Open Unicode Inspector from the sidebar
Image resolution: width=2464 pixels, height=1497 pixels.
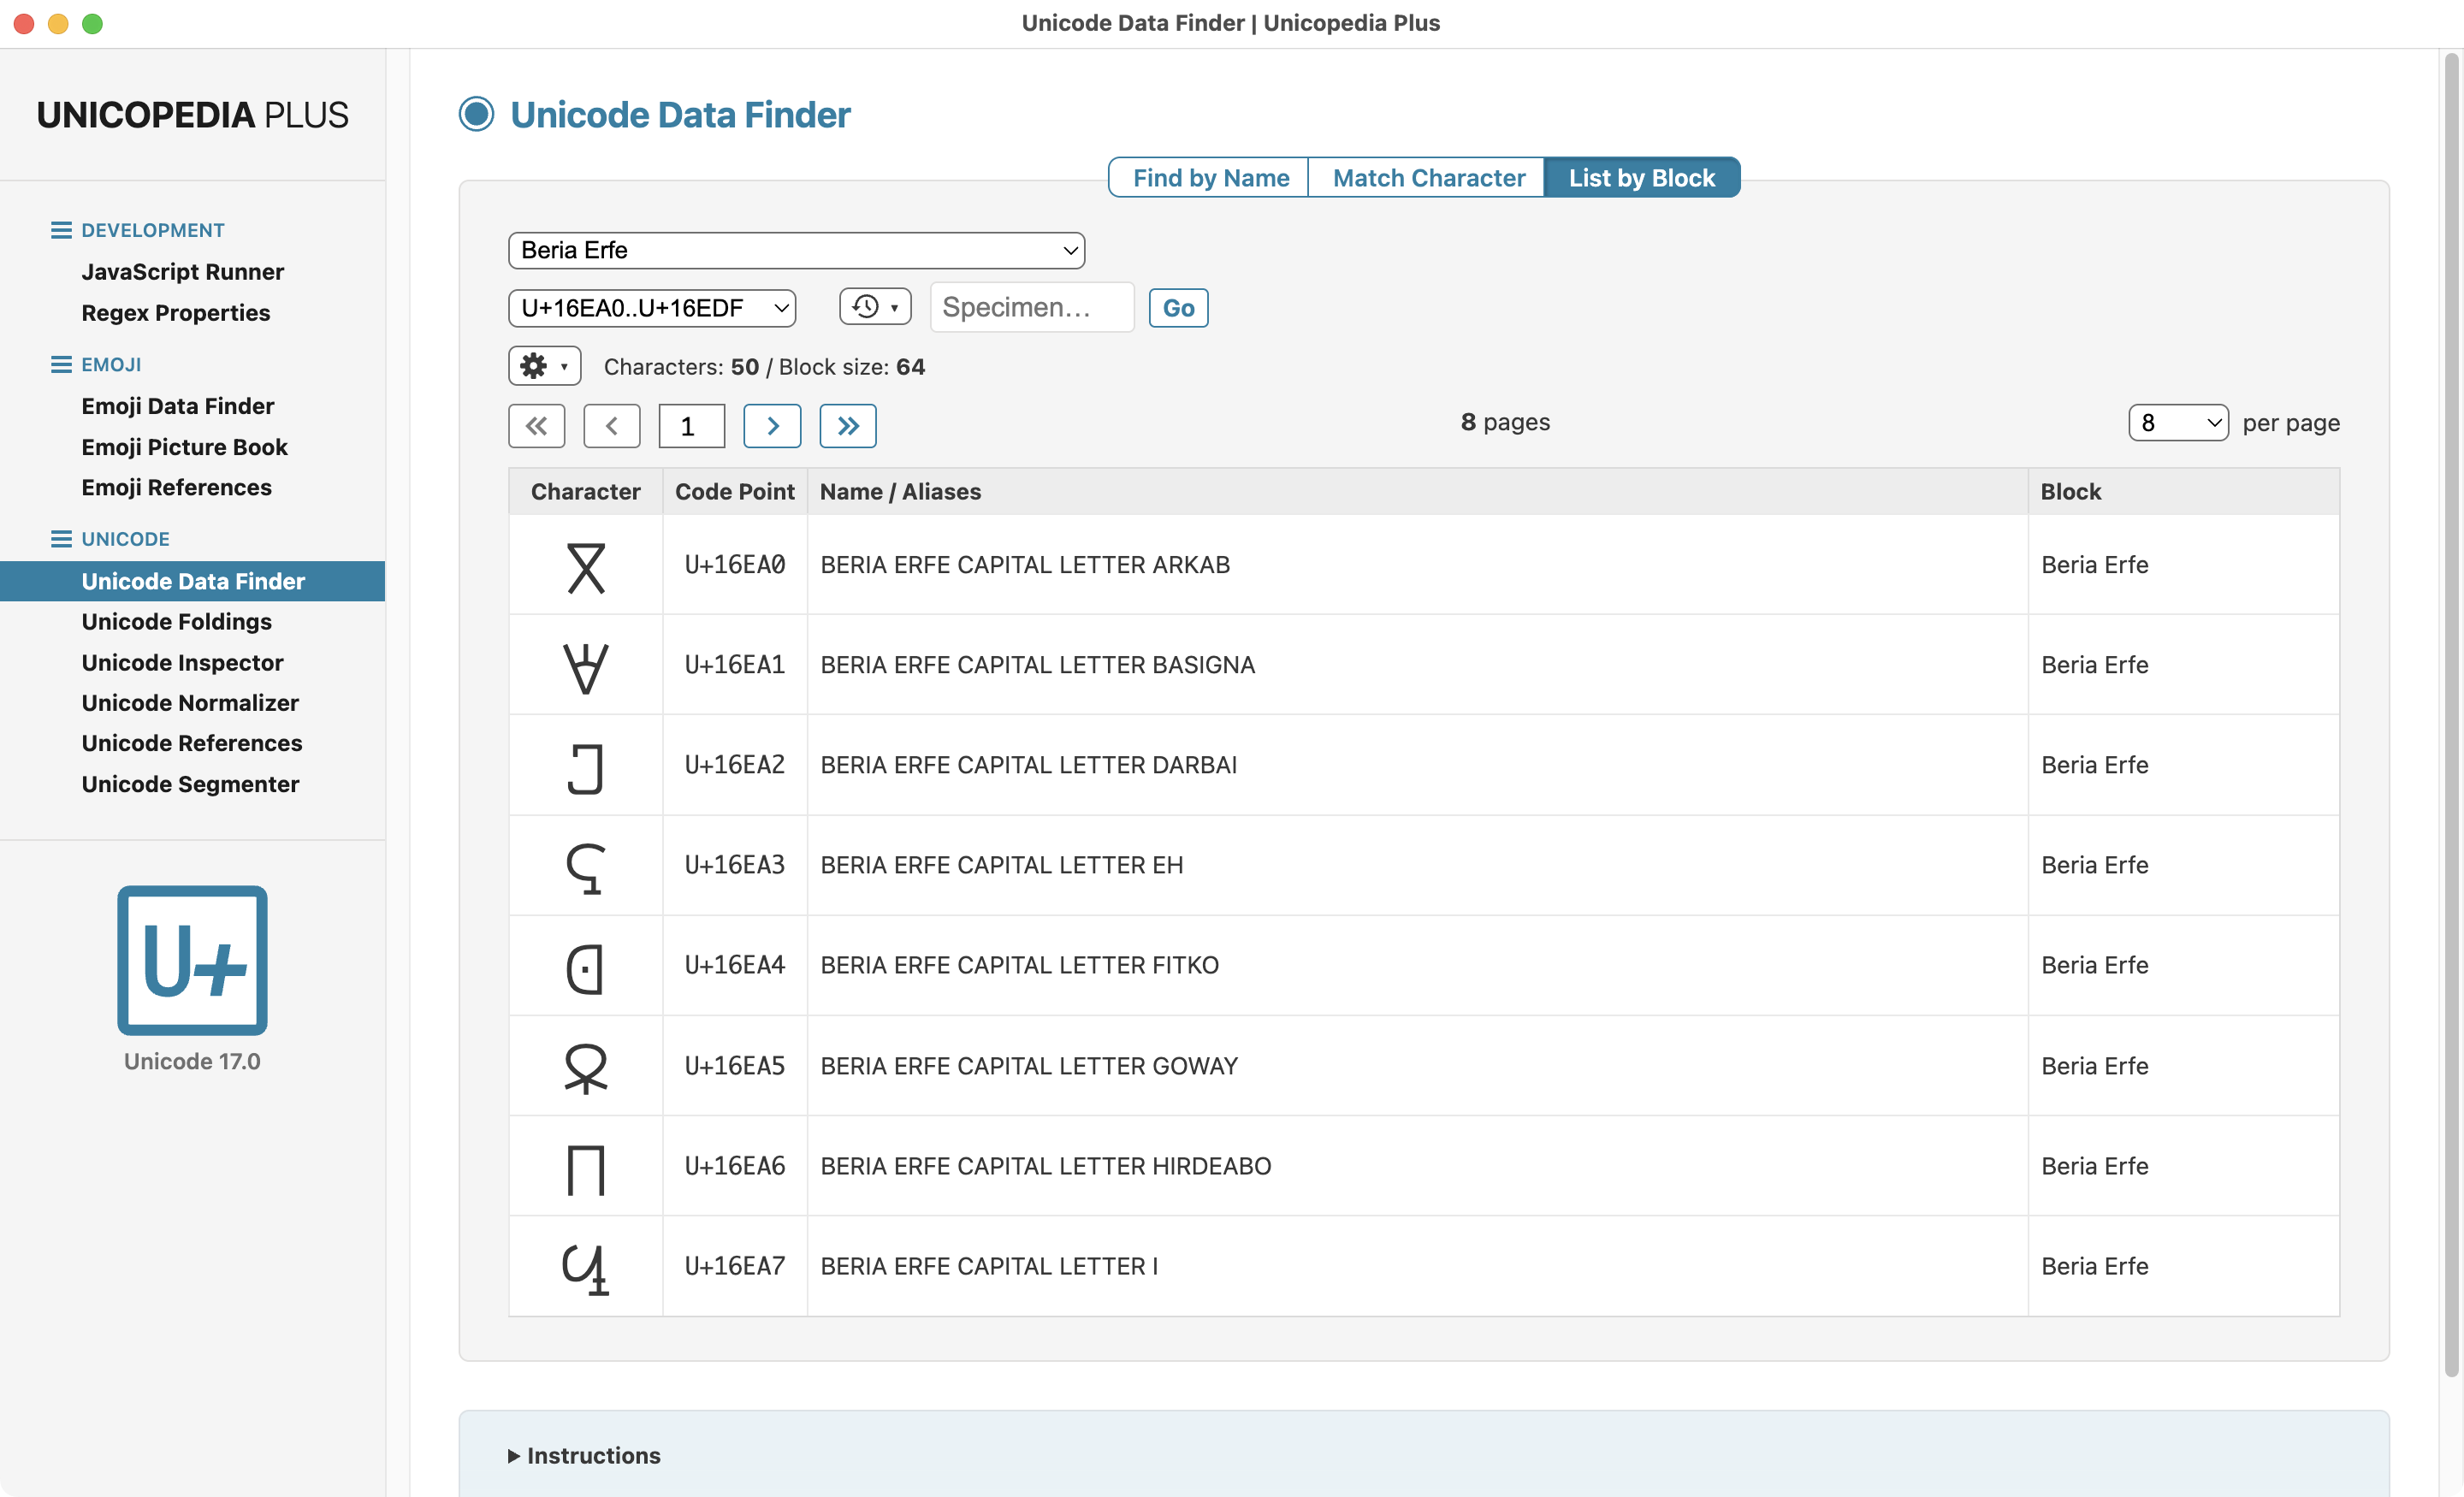coord(182,662)
